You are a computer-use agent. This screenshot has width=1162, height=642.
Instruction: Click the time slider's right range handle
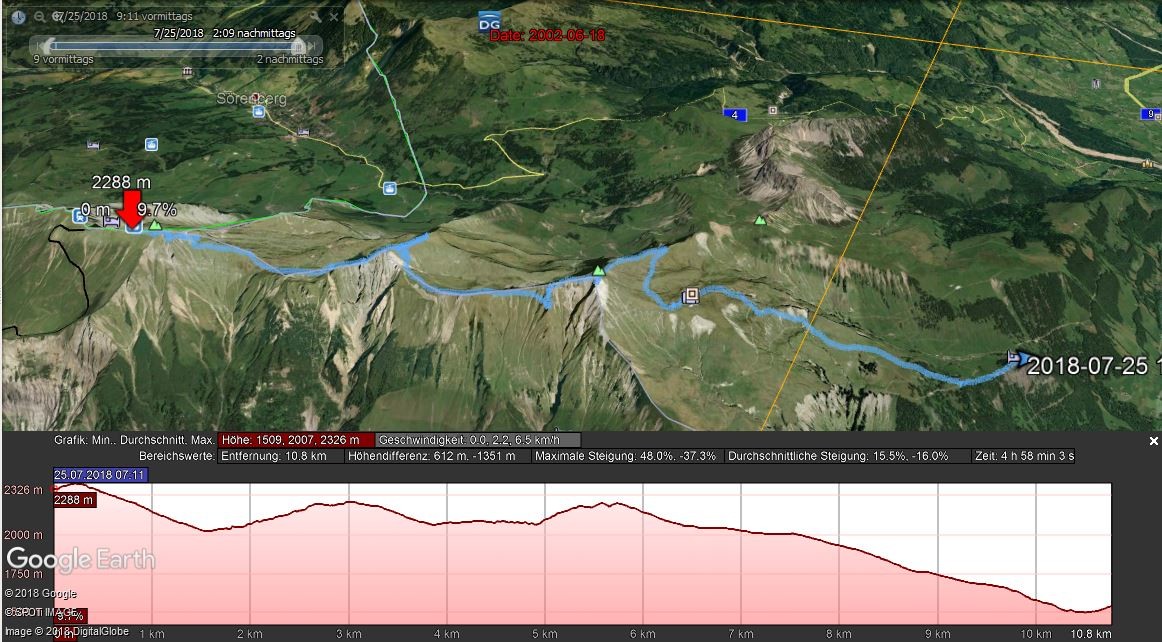pyautogui.click(x=296, y=45)
